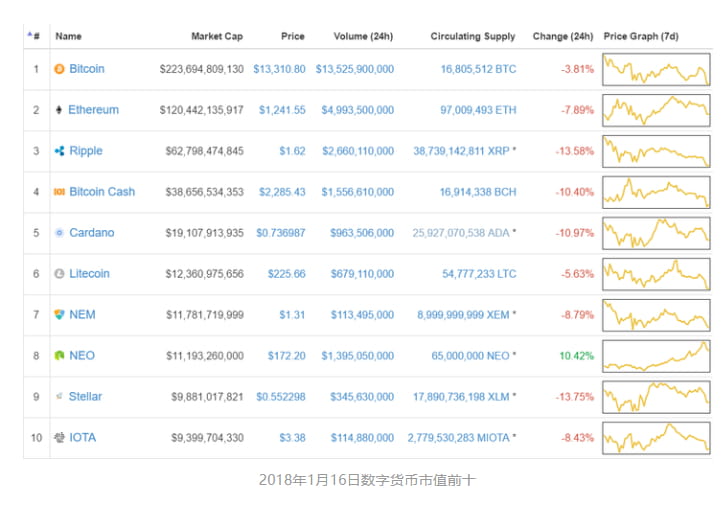Click the NEM shield logo icon
This screenshot has width=726, height=530.
coord(59,315)
